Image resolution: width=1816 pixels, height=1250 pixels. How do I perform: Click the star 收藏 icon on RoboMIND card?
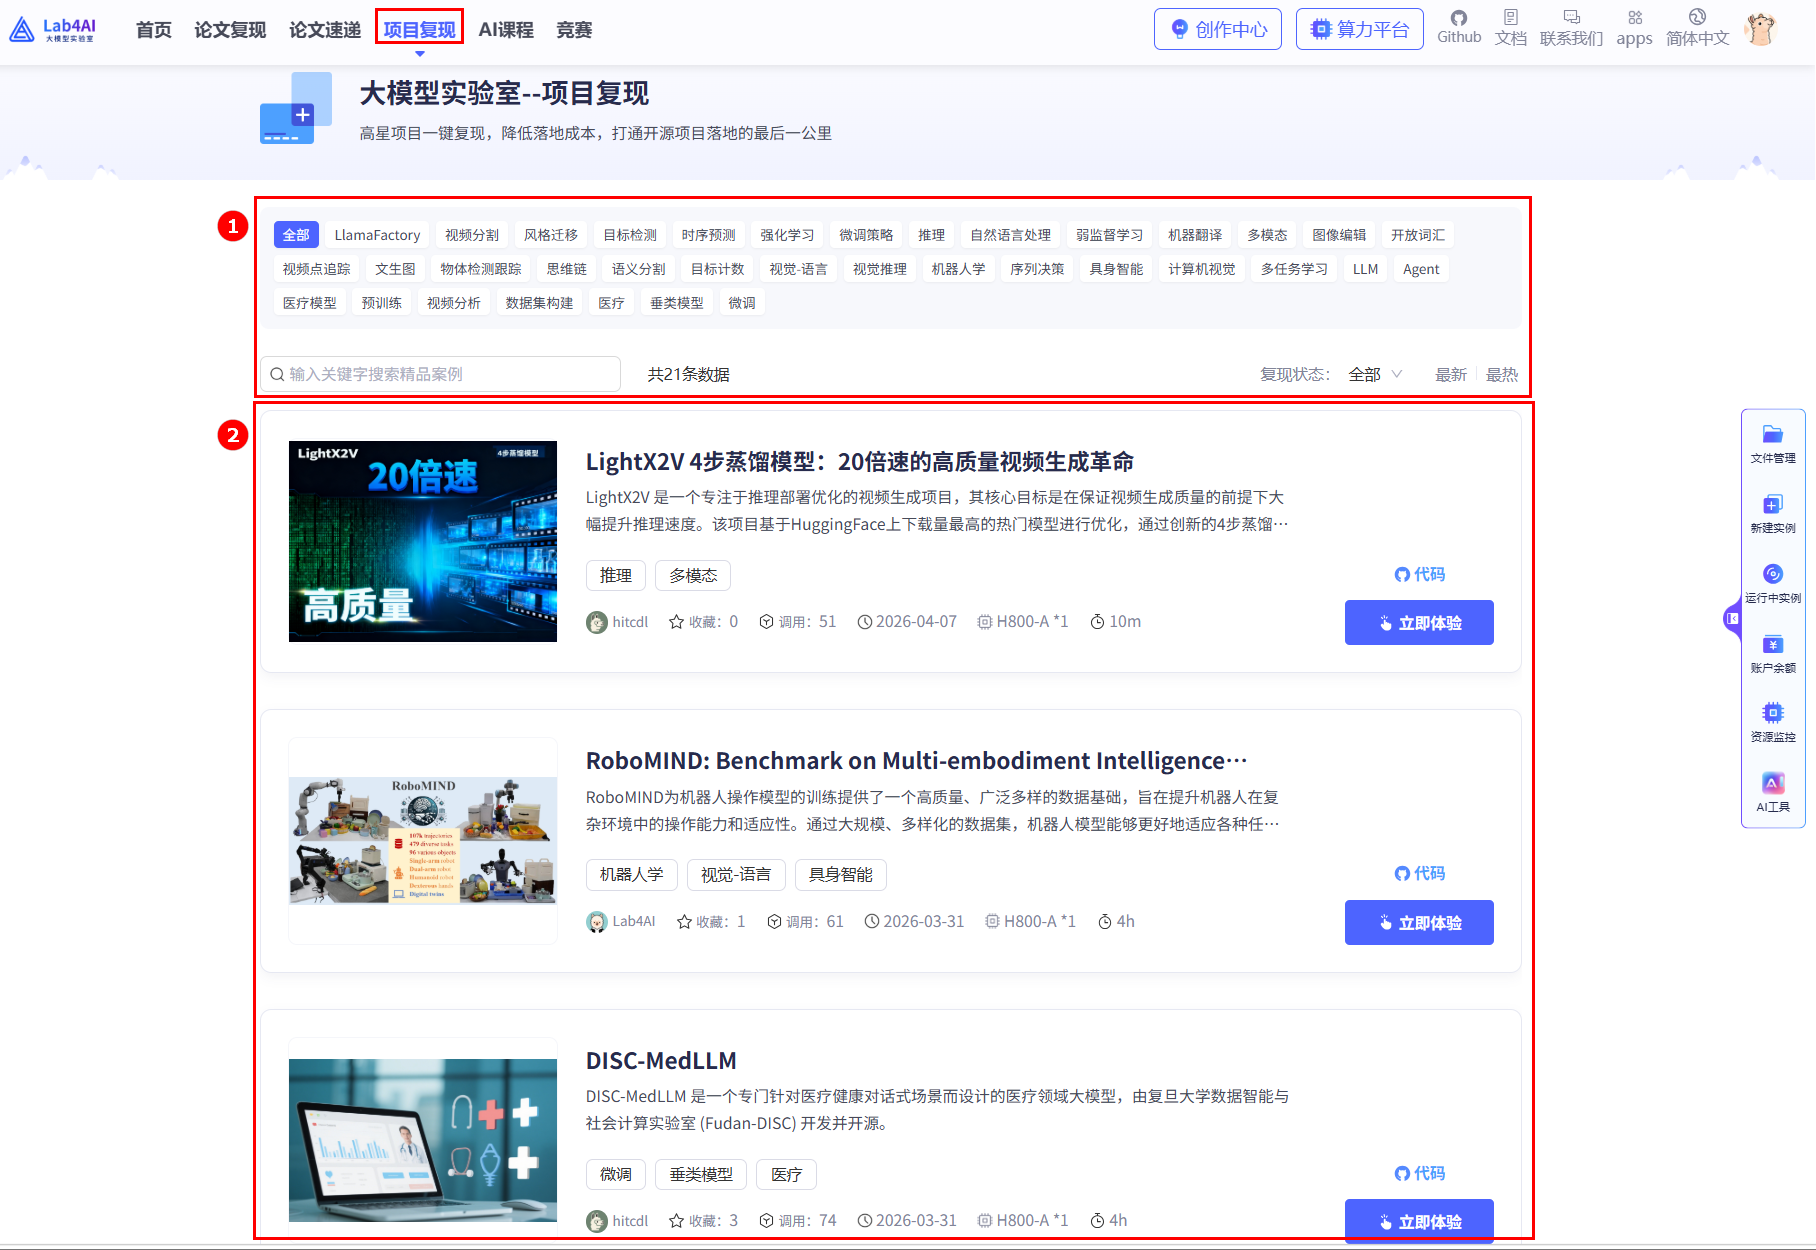[x=684, y=922]
